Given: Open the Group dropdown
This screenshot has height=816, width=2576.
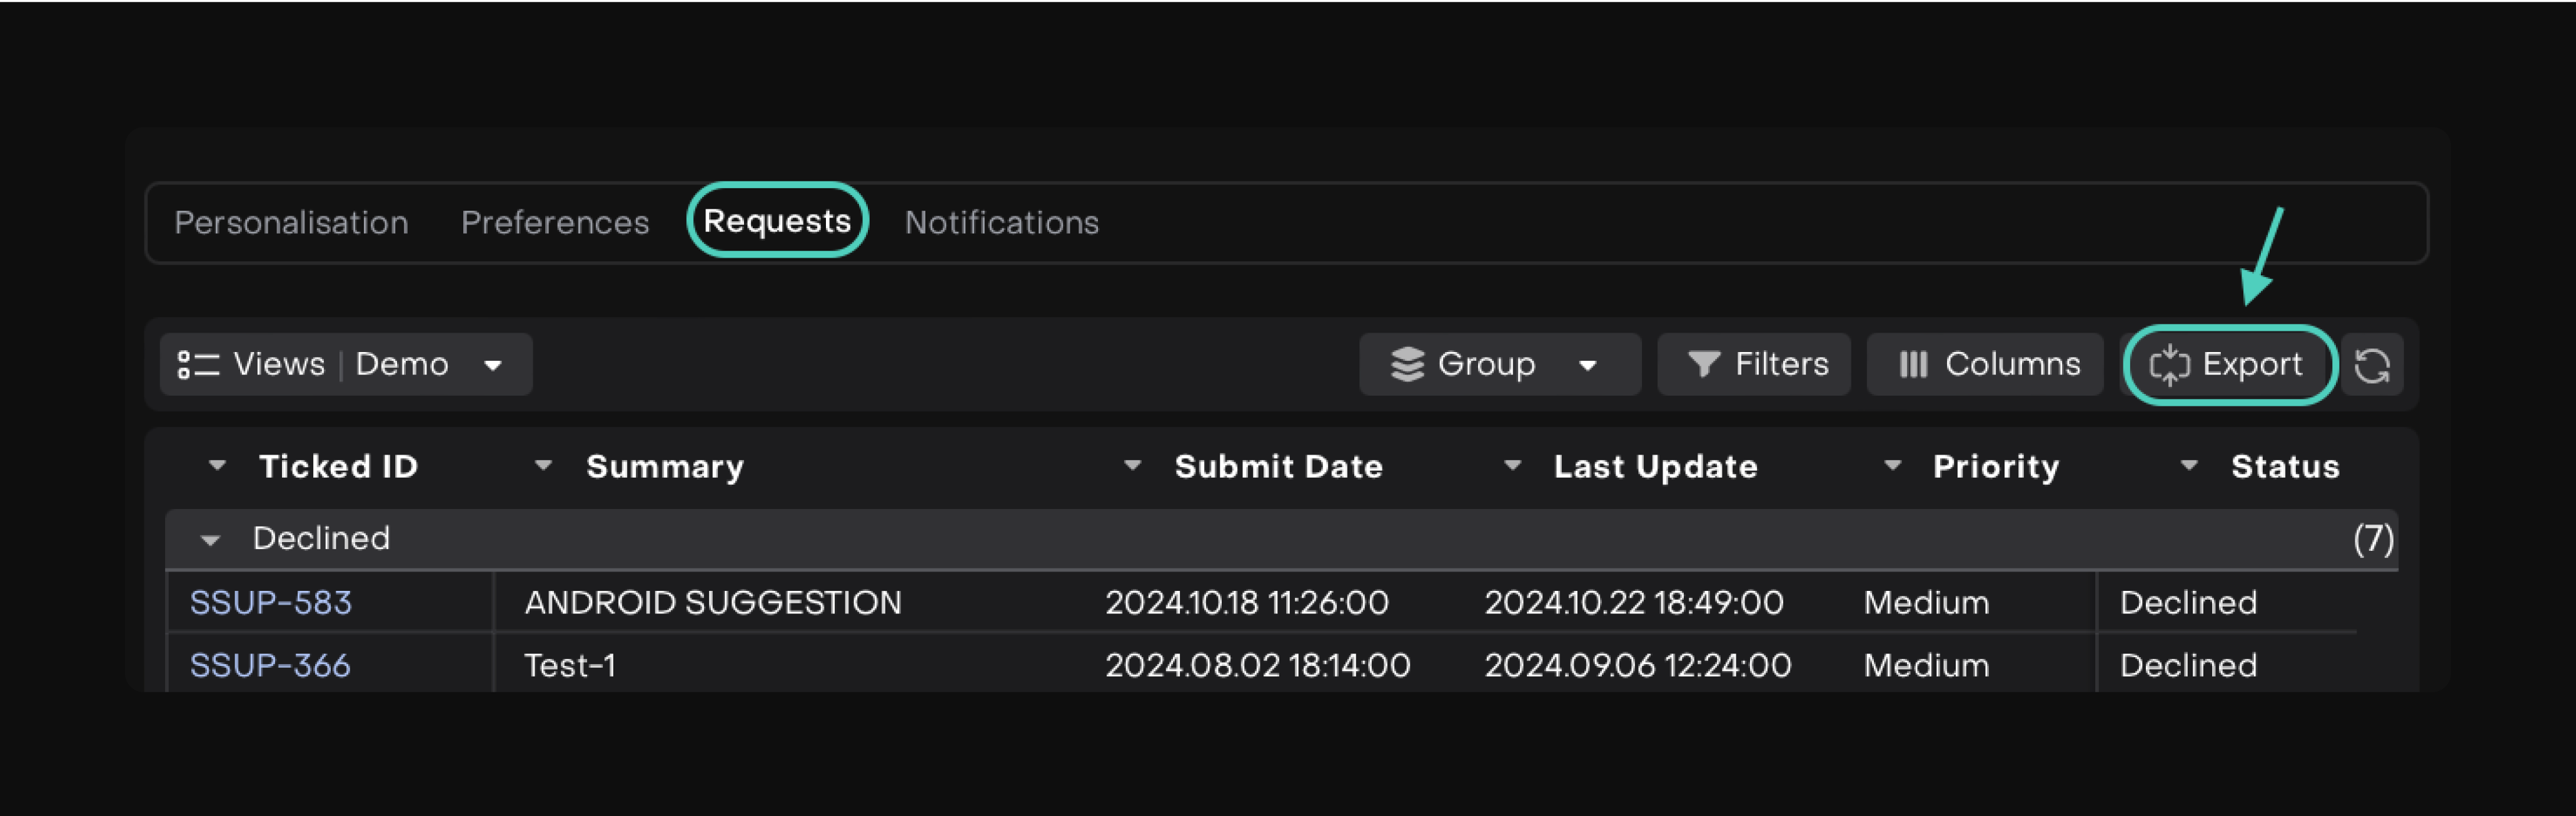Looking at the screenshot, I should tap(1498, 365).
